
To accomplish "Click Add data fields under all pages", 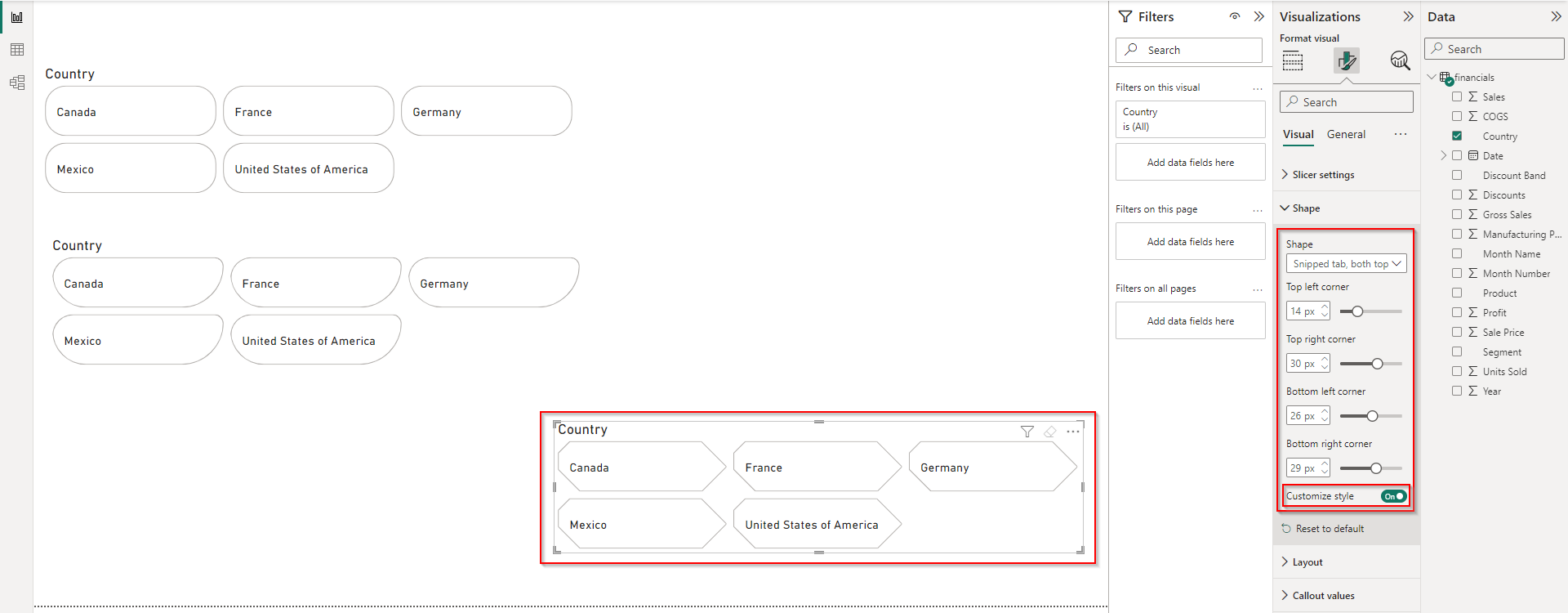I will 1190,321.
